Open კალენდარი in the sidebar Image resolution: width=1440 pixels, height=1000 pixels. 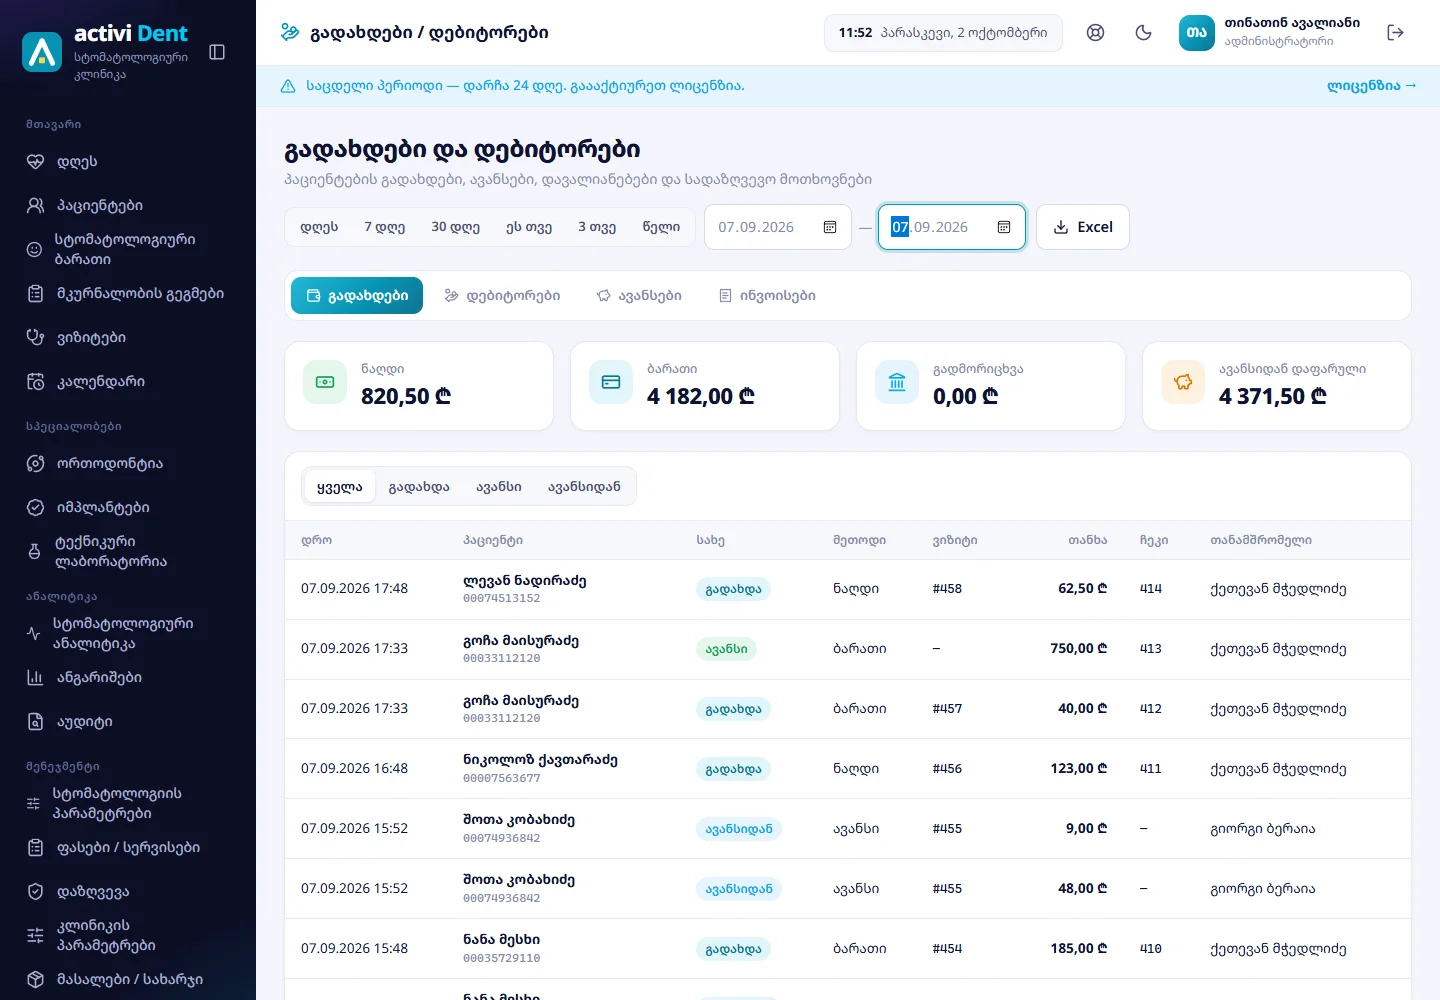click(128, 381)
